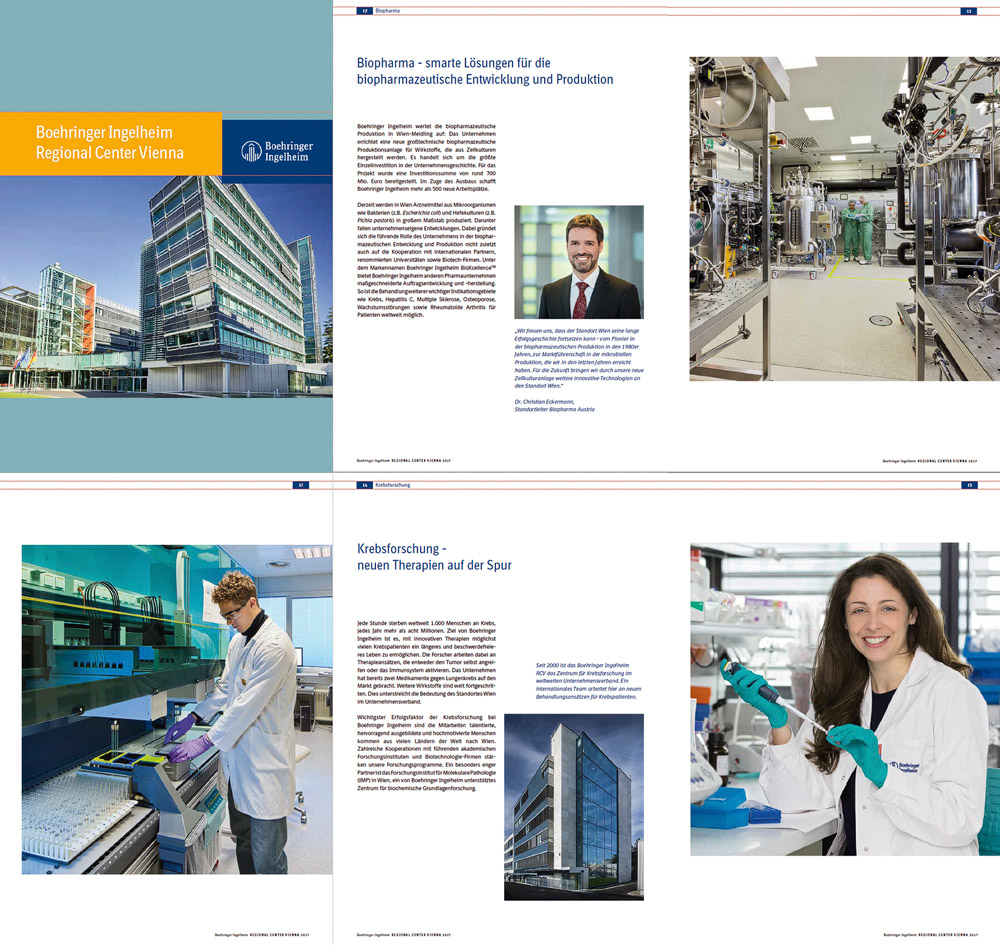
Task: Open the portrait photo of Dr. Christian Eckermann
Action: click(579, 262)
